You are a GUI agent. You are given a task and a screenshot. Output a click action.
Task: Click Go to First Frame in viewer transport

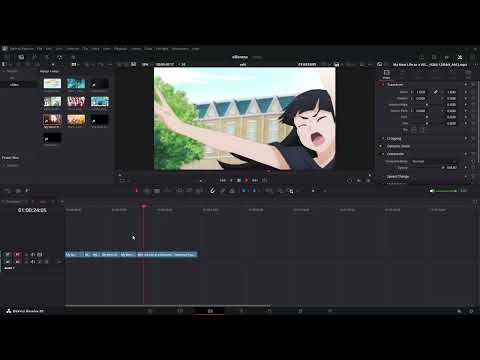(223, 180)
